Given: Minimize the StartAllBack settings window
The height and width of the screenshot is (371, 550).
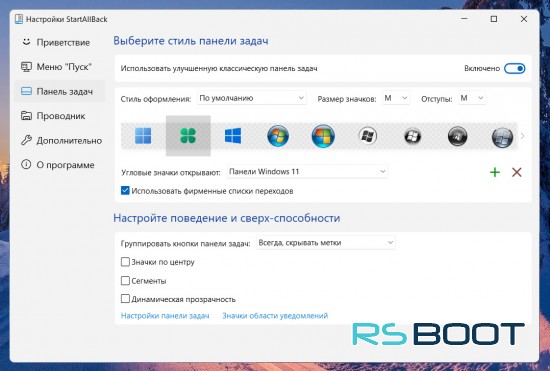Looking at the screenshot, I should point(464,19).
